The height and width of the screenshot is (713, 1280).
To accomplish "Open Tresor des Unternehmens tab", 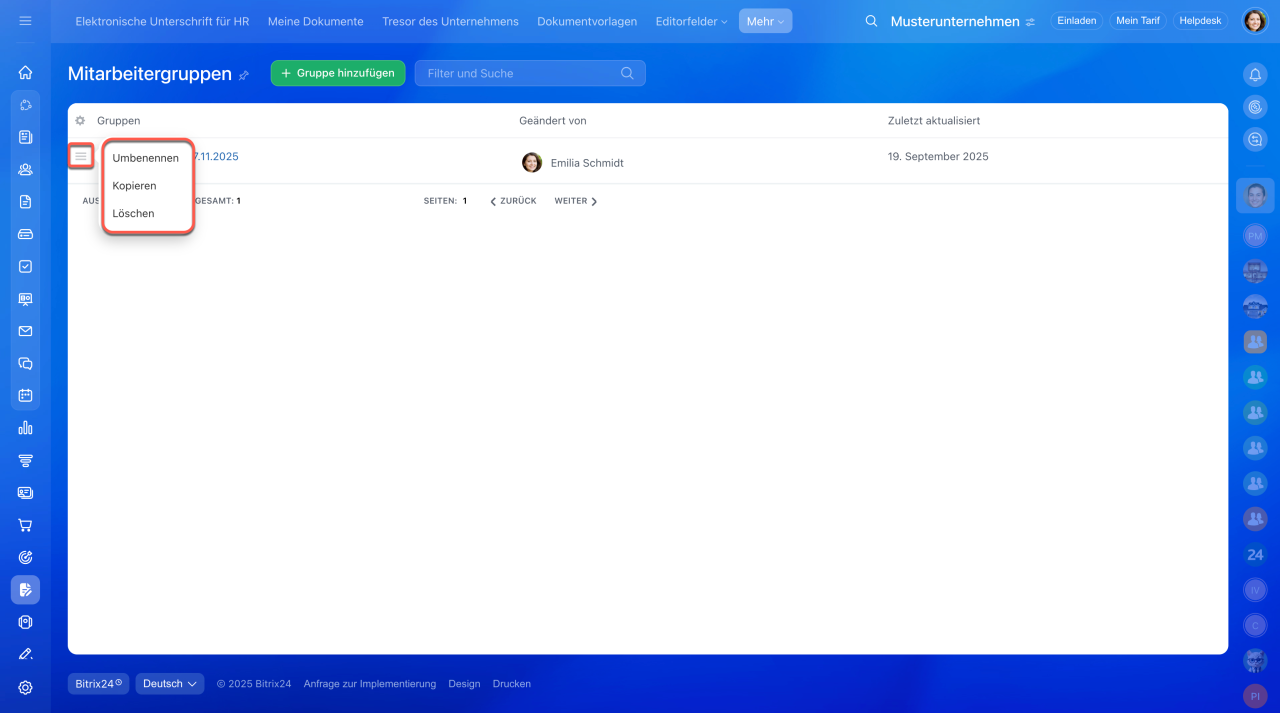I will coord(450,21).
